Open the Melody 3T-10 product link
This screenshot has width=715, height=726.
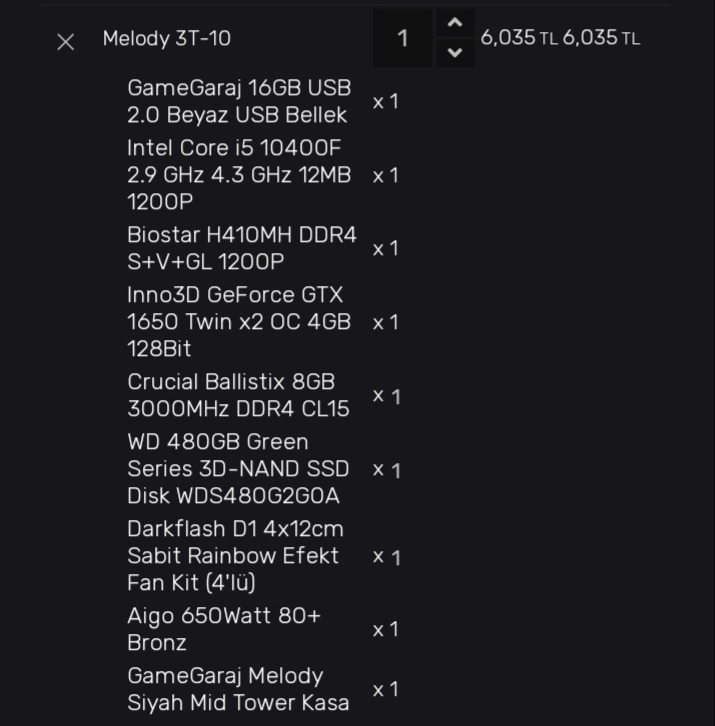tap(166, 39)
